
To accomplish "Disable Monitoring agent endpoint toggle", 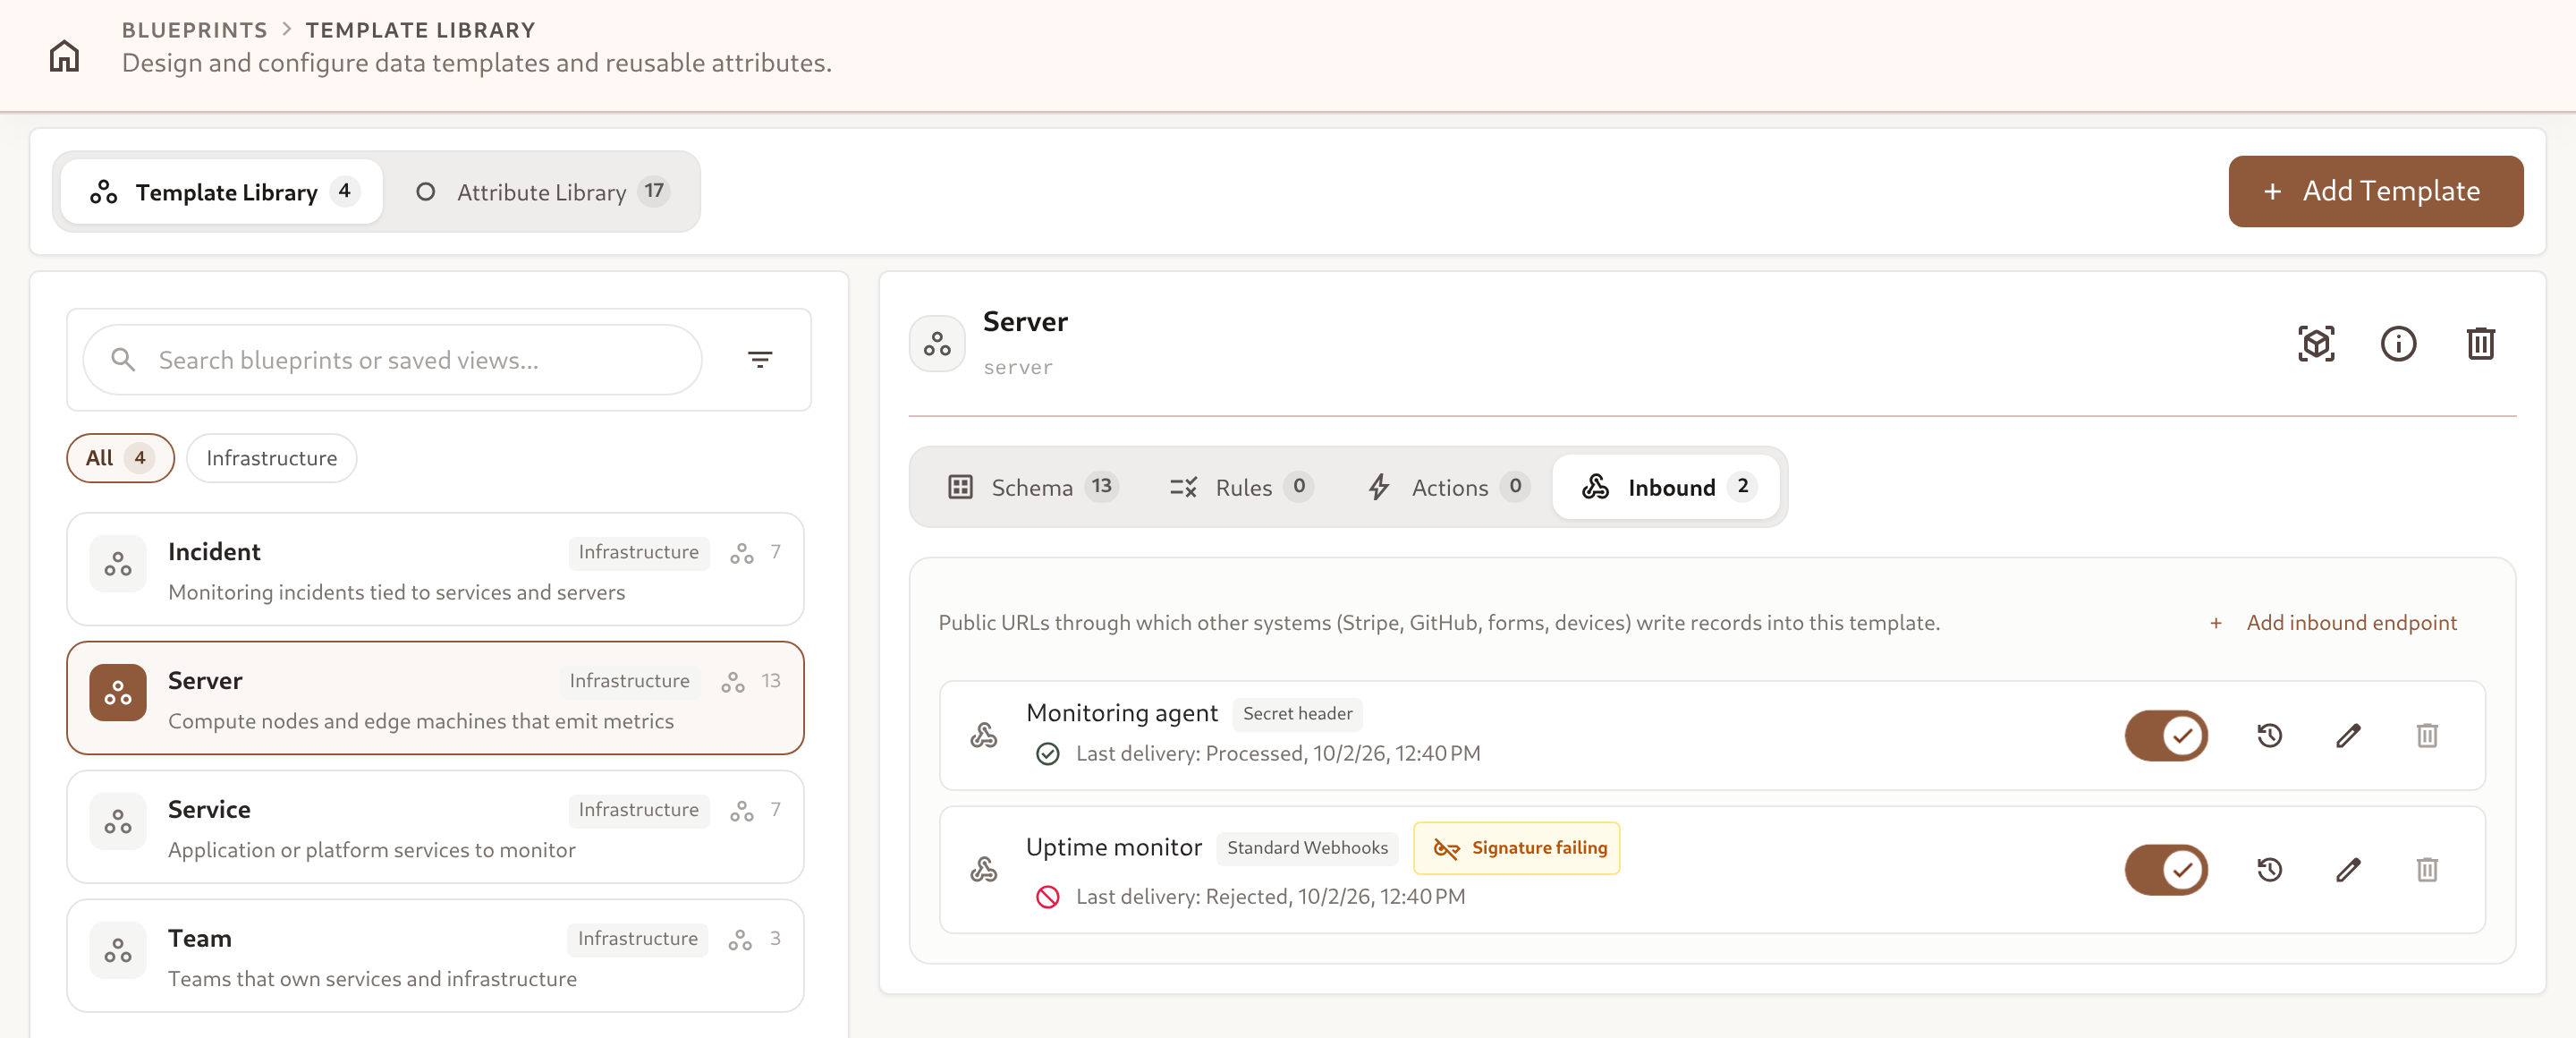I will tap(2166, 735).
